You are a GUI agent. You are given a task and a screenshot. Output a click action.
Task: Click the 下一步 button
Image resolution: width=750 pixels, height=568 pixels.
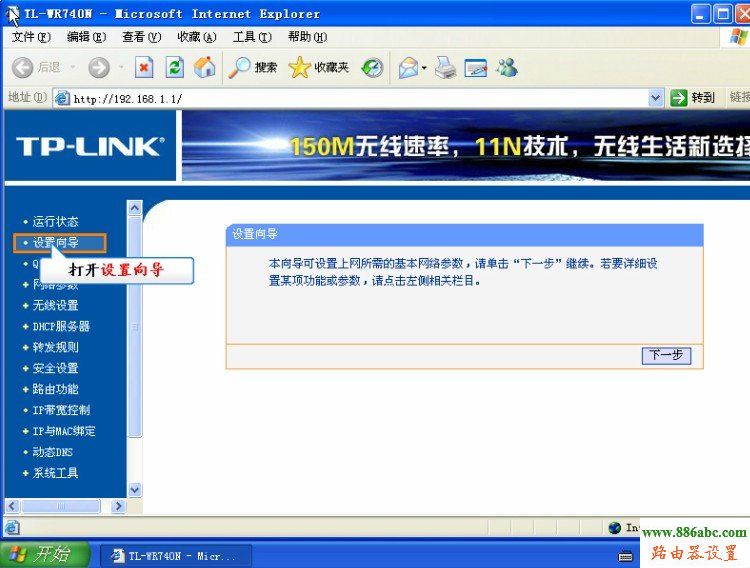click(x=666, y=356)
